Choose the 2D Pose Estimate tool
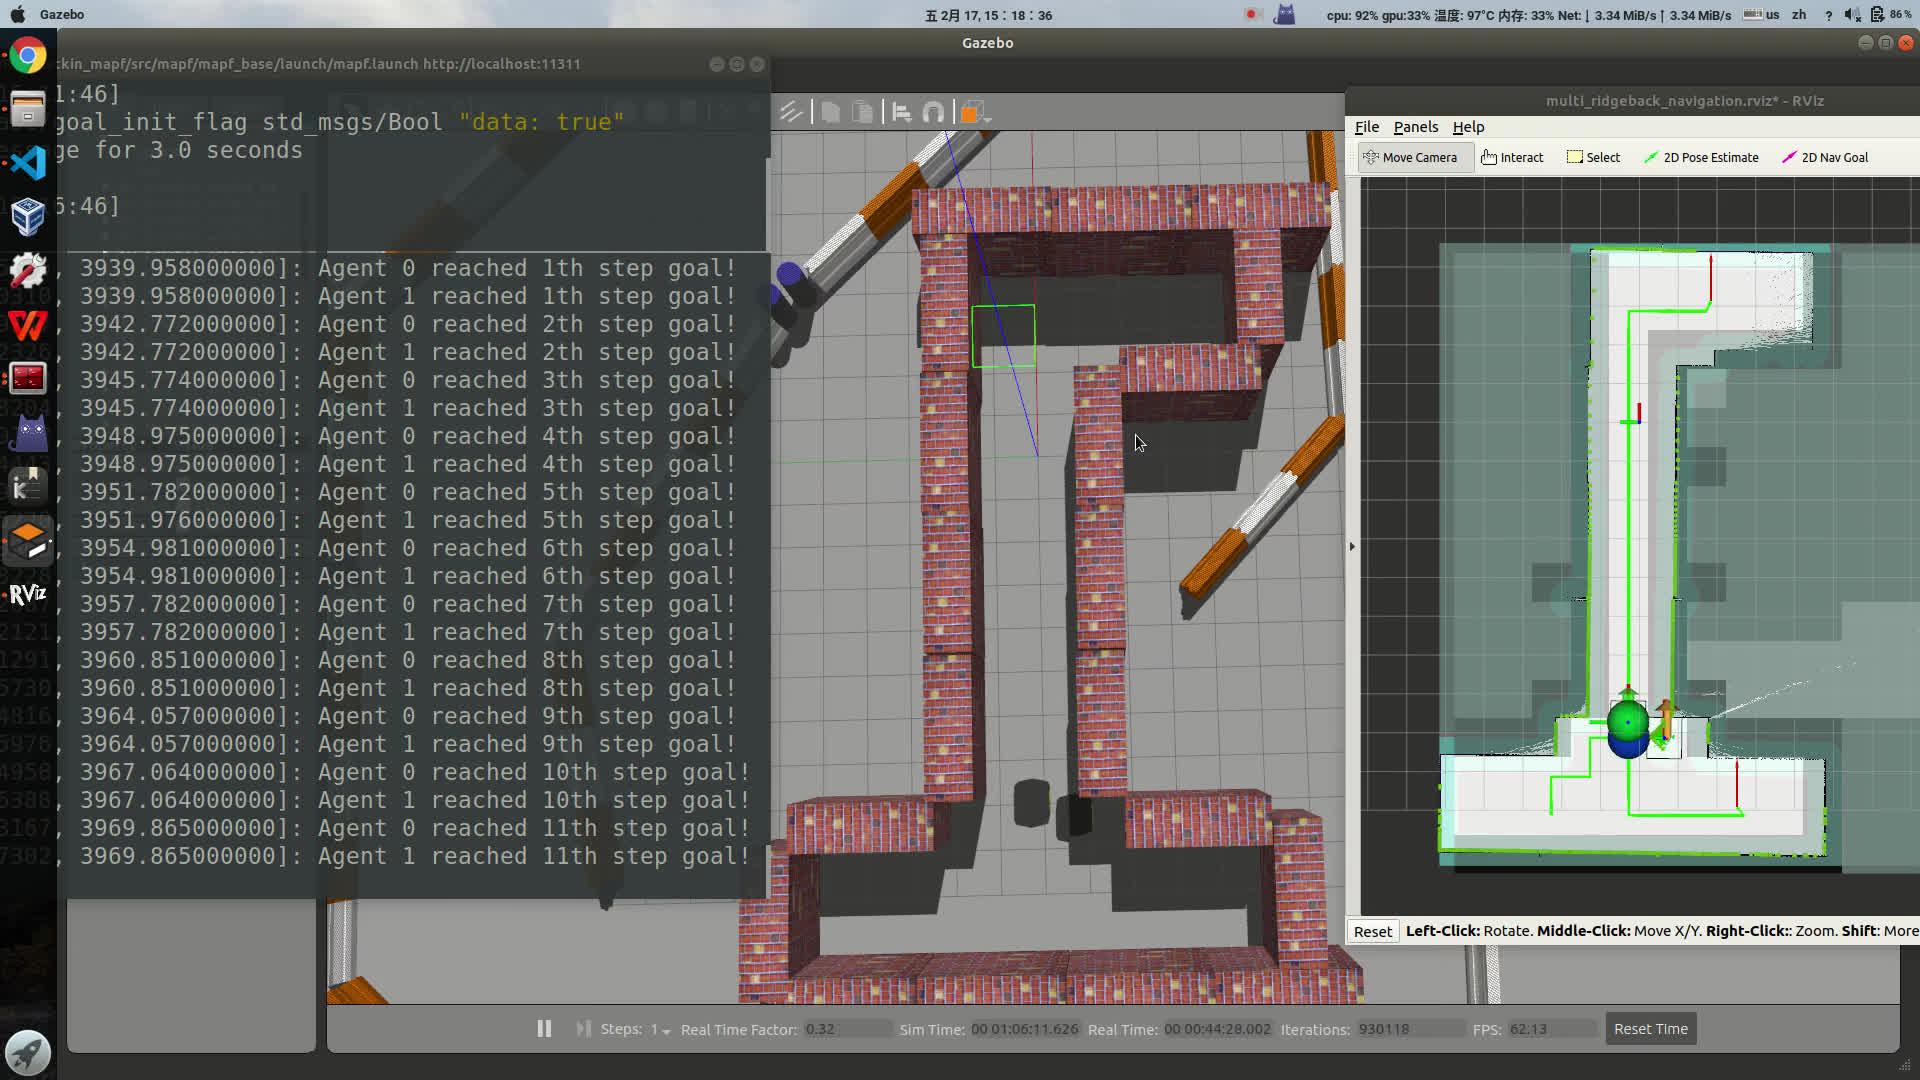 coord(1701,157)
